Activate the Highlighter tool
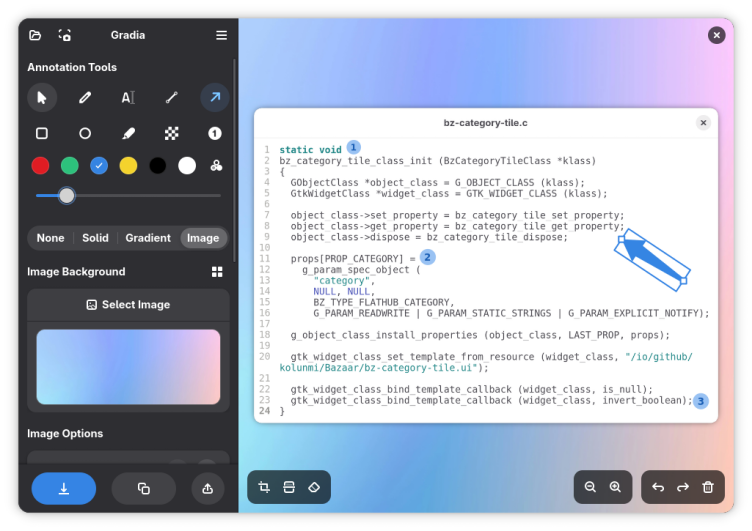752x531 pixels. pyautogui.click(x=128, y=133)
